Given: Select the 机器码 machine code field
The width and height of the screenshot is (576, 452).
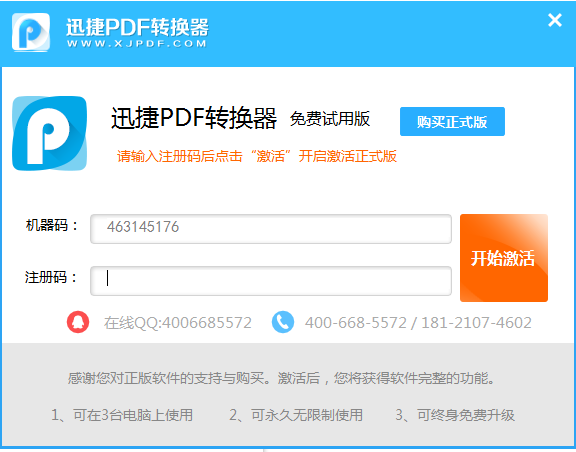Looking at the screenshot, I should (271, 229).
